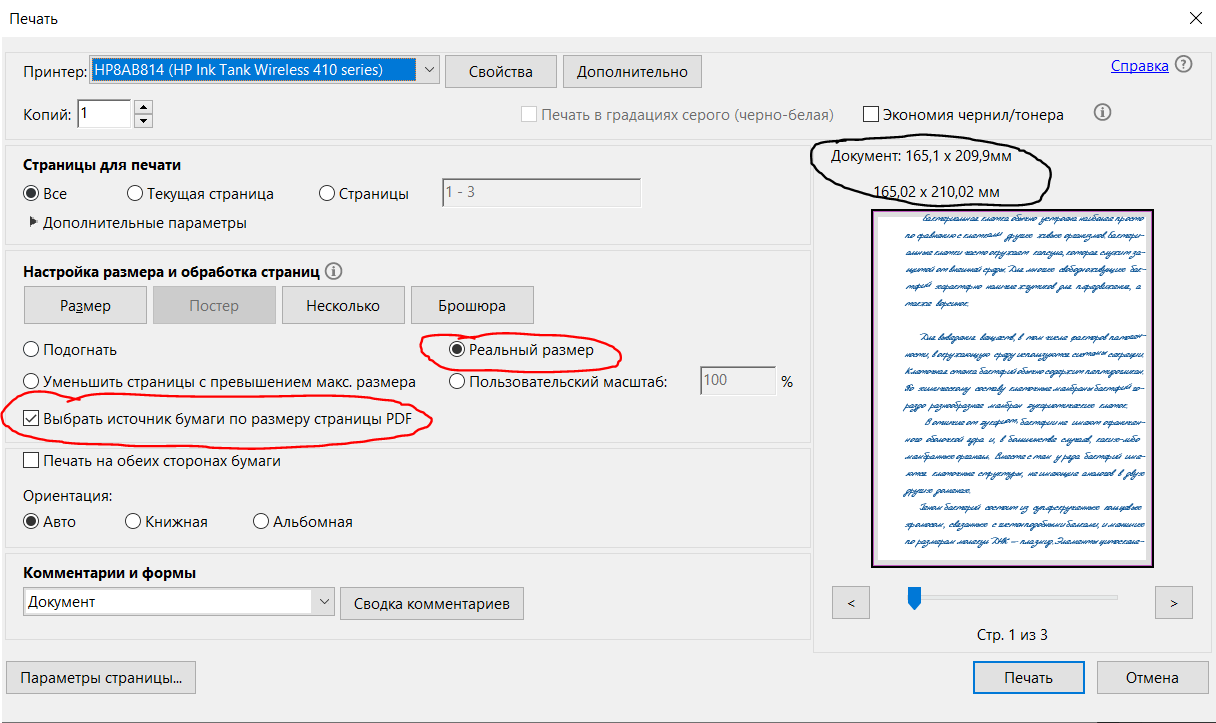1216x723 pixels.
Task: Expand Дополнительные параметры section
Action: 34,223
